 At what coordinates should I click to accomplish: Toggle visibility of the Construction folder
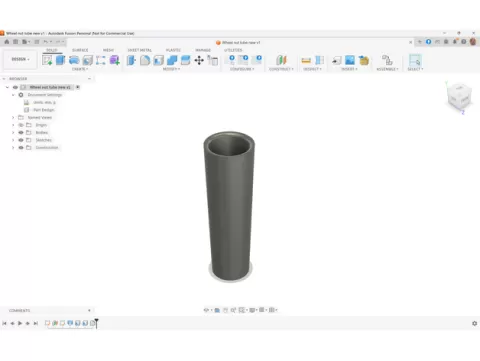click(x=21, y=148)
